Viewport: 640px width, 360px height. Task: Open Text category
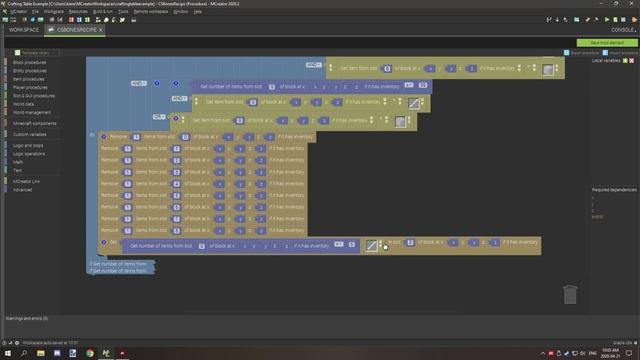click(17, 170)
